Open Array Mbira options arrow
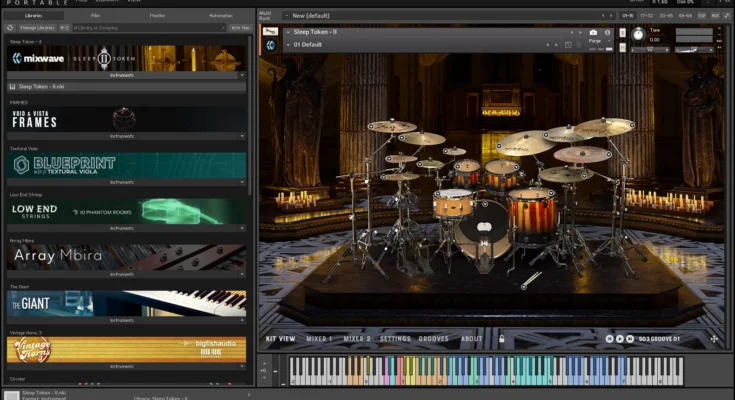Viewport: 735px width, 400px height. (242, 274)
